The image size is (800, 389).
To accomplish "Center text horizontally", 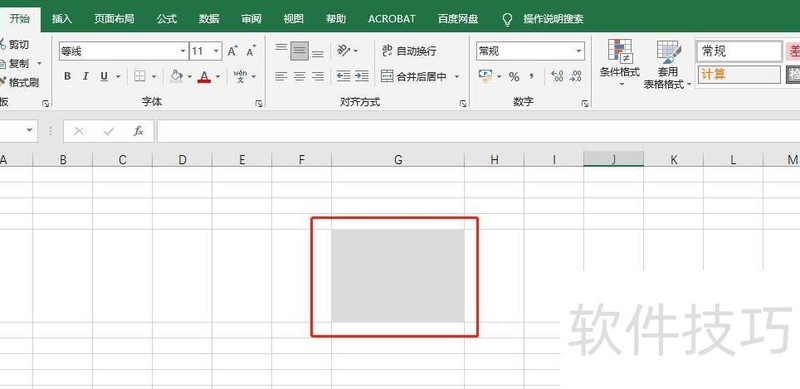I will [x=299, y=77].
